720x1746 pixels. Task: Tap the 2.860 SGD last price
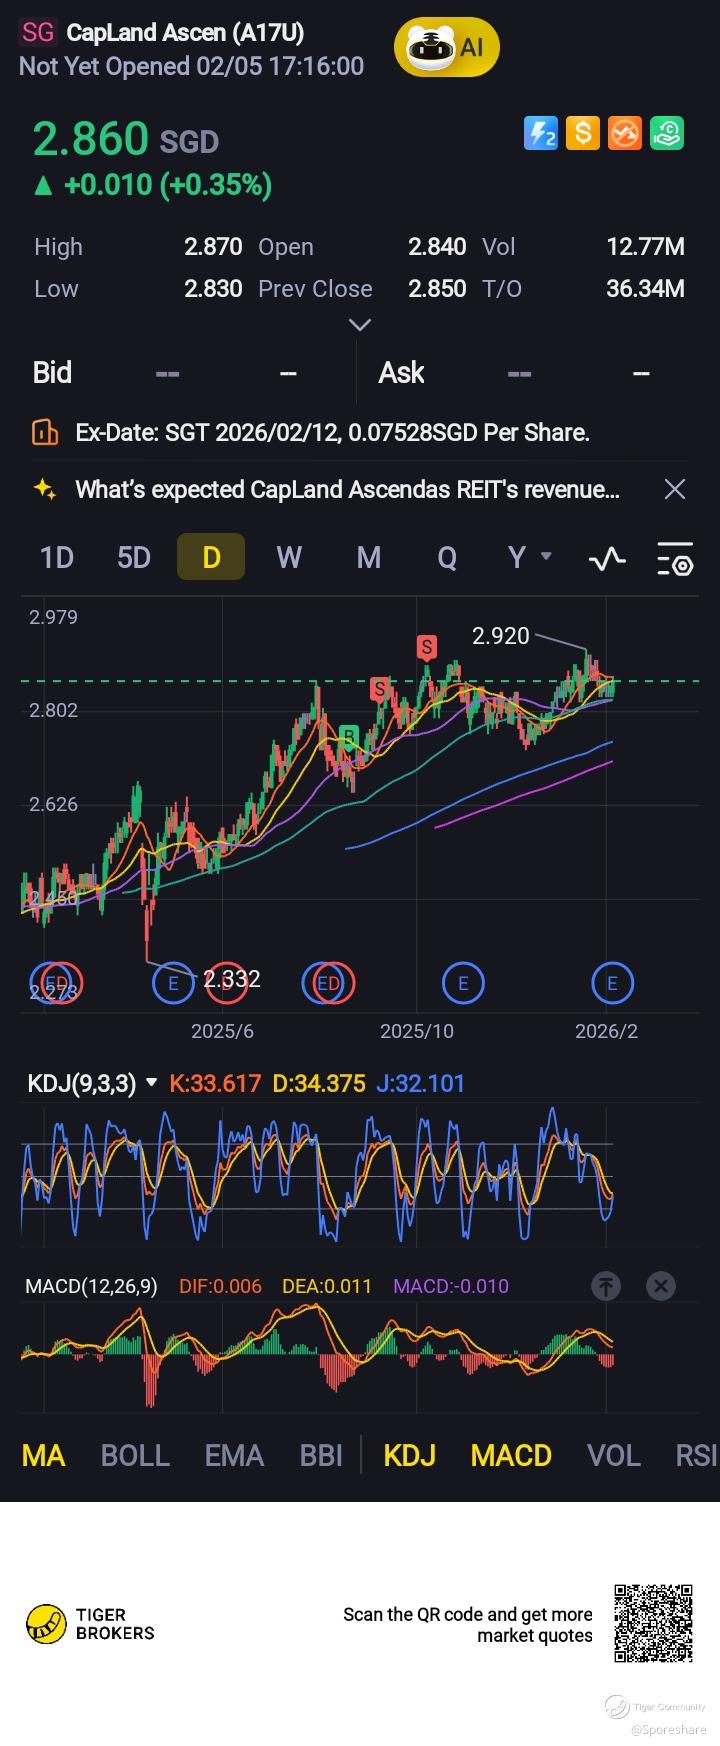coord(126,139)
